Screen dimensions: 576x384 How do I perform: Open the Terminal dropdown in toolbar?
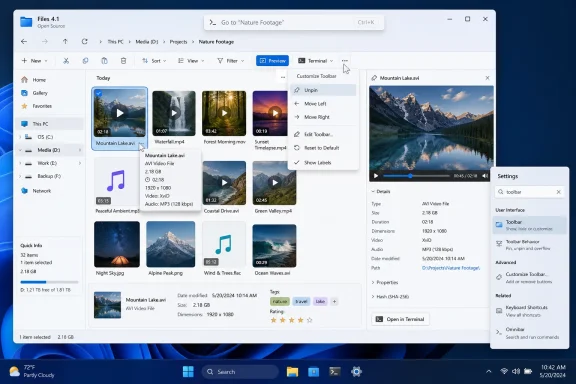(x=316, y=61)
